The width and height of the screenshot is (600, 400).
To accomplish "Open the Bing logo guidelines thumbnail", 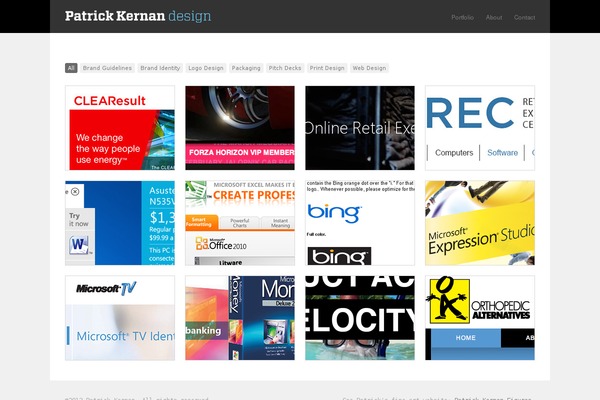I will coord(360,223).
